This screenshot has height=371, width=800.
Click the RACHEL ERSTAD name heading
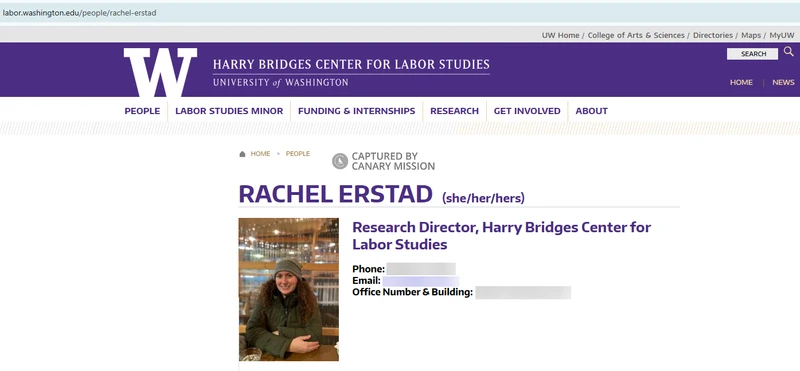tap(336, 194)
